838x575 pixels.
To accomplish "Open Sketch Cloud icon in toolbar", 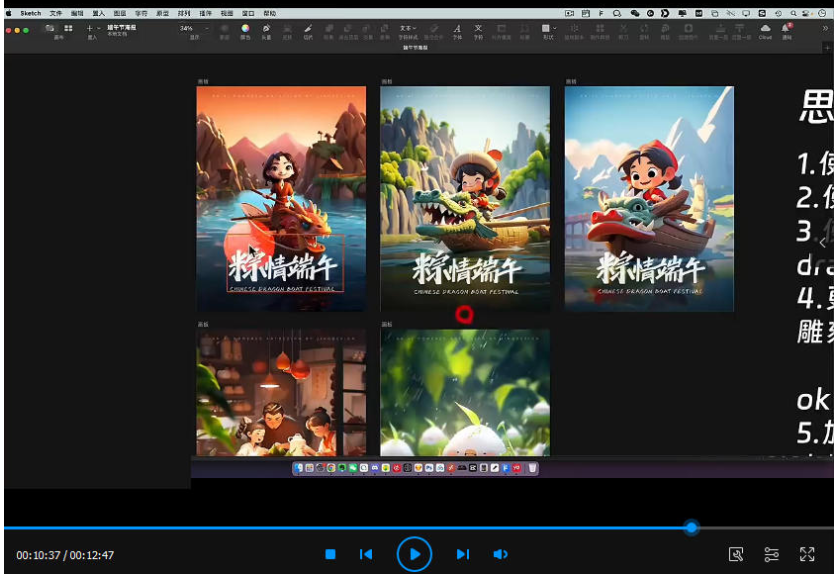I will pyautogui.click(x=765, y=29).
